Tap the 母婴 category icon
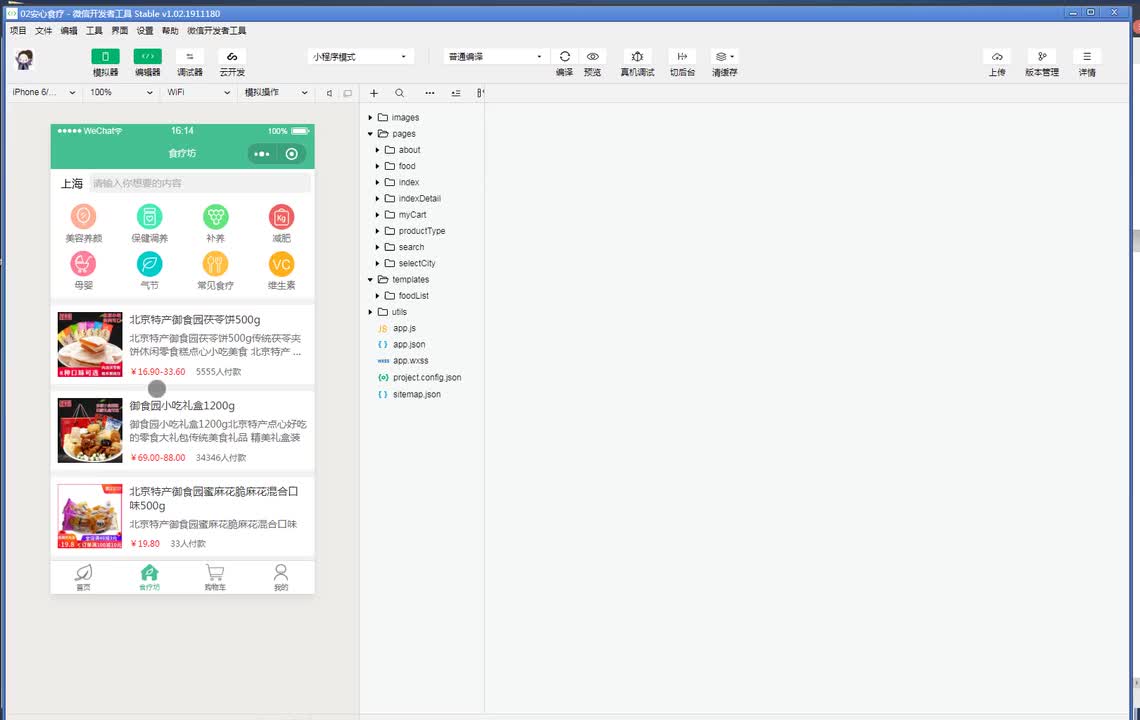1140x720 pixels. [x=83, y=264]
